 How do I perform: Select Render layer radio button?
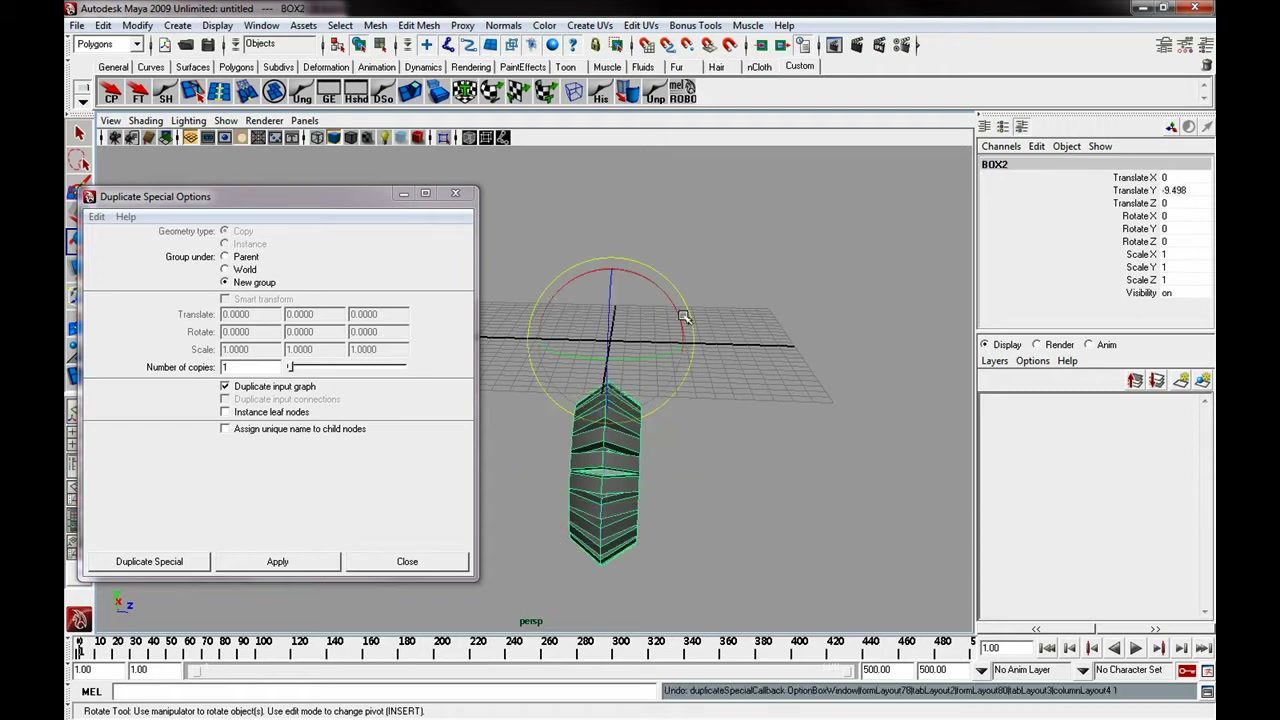pos(1036,345)
